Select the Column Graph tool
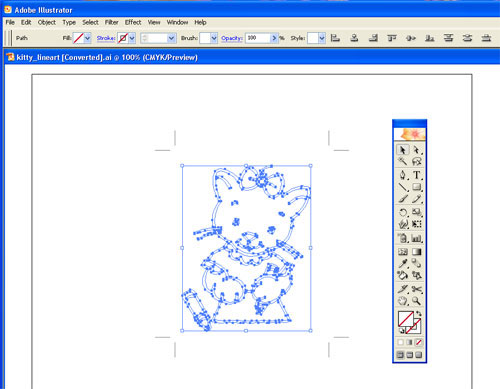The width and height of the screenshot is (500, 389). click(x=417, y=238)
